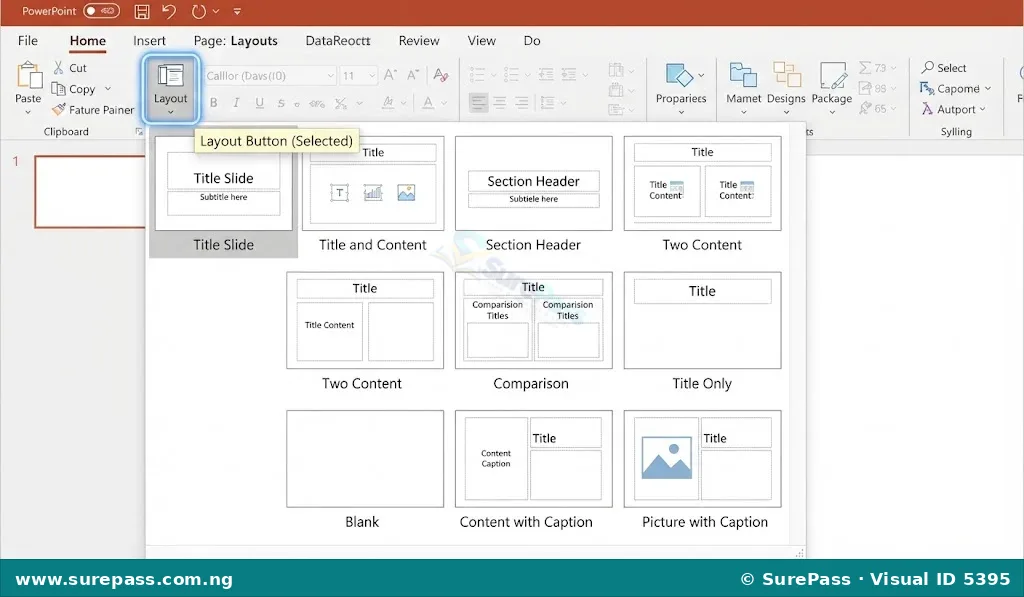
Task: Switch to the View tab
Action: 481,40
